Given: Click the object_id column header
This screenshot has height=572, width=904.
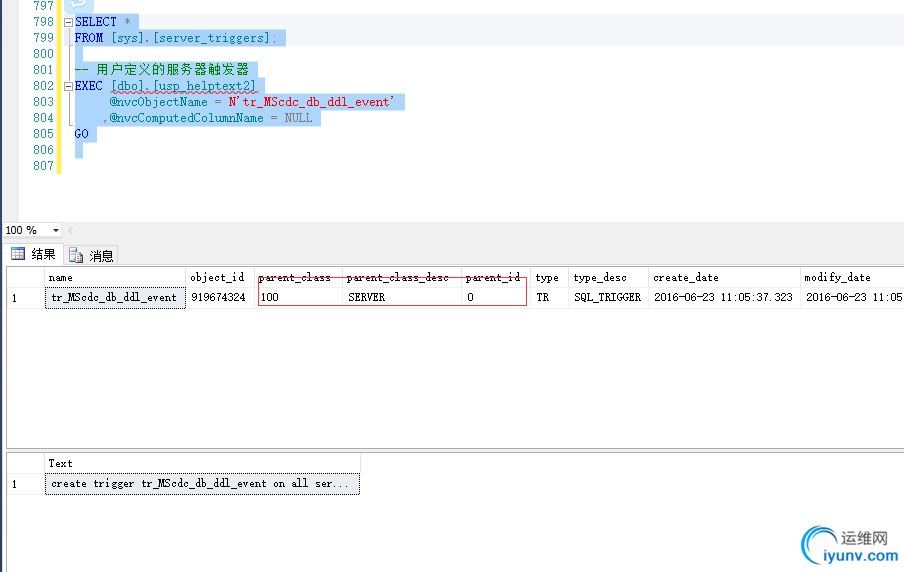Looking at the screenshot, I should 220,277.
